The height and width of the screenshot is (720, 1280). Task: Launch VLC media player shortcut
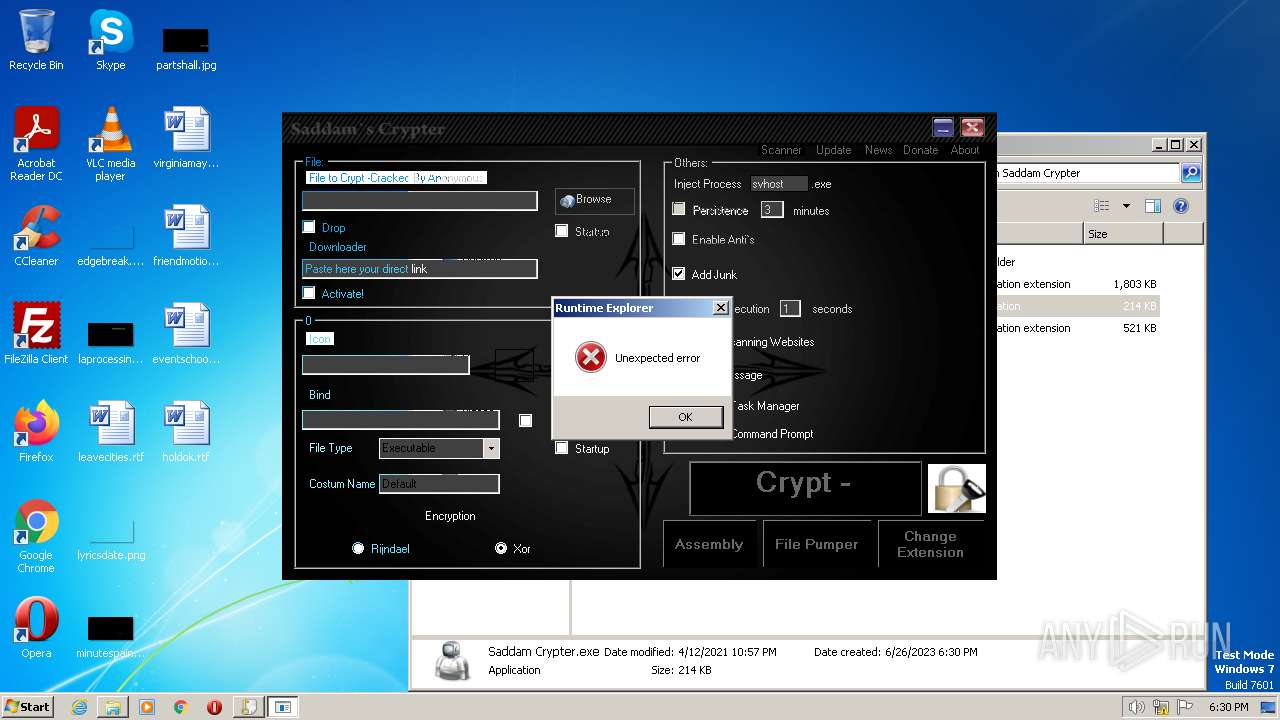click(x=110, y=144)
